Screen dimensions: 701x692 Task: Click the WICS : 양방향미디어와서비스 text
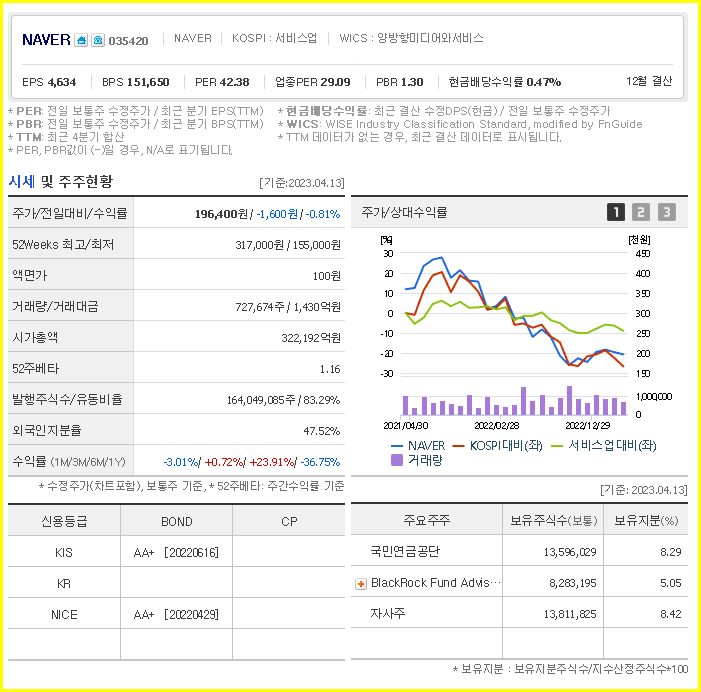[x=411, y=38]
